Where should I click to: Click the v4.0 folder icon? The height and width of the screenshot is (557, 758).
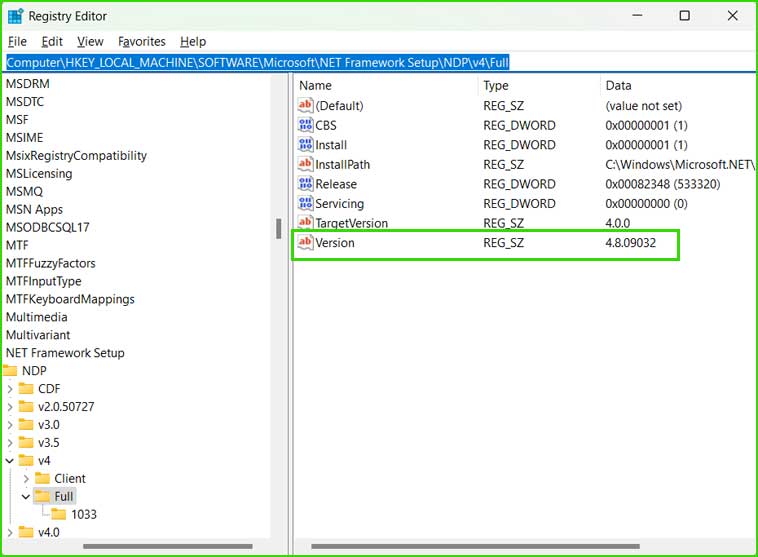coord(26,532)
